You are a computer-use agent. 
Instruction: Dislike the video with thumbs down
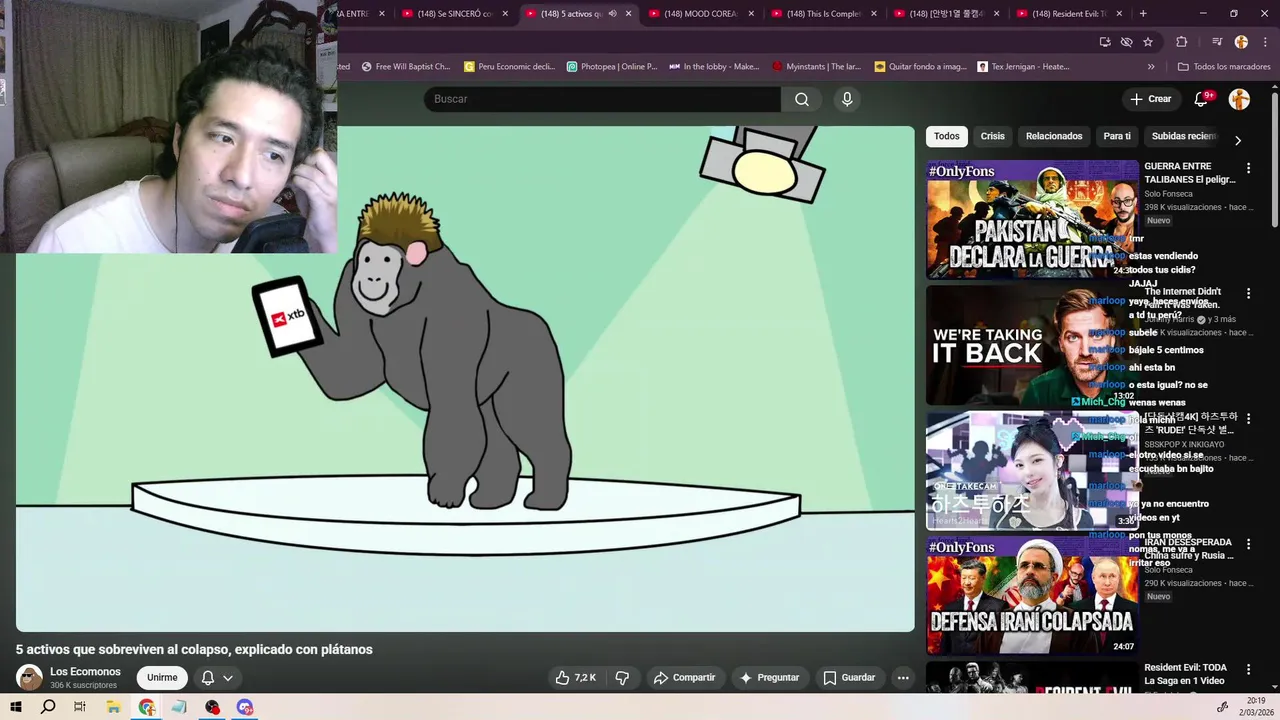click(622, 677)
